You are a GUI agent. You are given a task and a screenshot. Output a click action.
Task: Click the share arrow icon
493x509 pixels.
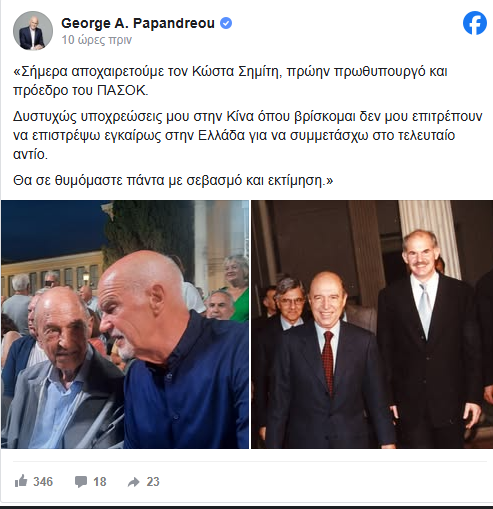[x=134, y=482]
